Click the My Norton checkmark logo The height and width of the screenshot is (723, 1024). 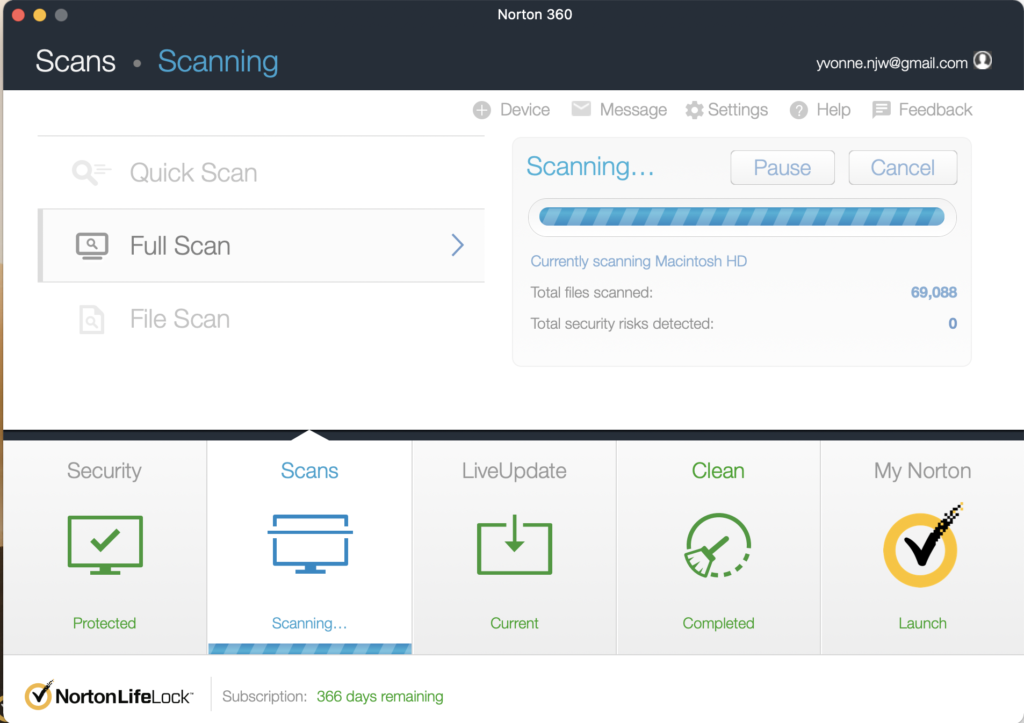click(x=922, y=545)
